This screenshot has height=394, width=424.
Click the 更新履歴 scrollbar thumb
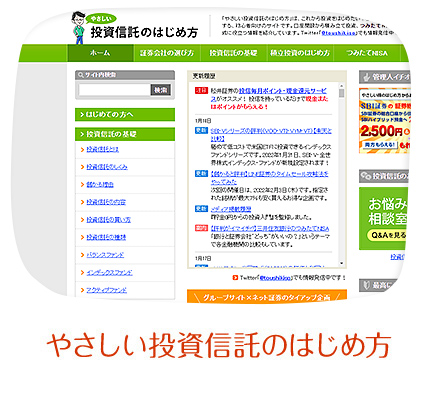[x=341, y=93]
